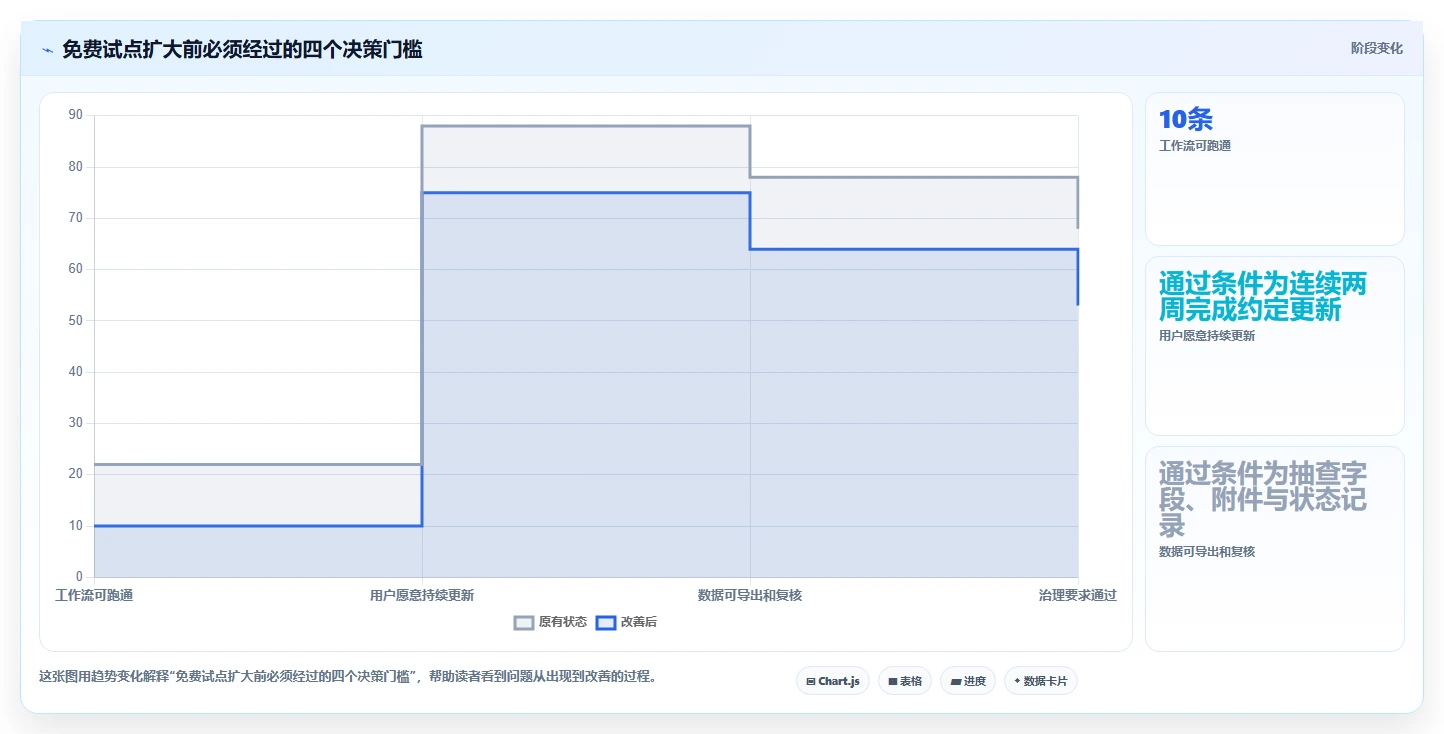Click the y-axis value 50
1444x734 pixels.
[x=76, y=320]
